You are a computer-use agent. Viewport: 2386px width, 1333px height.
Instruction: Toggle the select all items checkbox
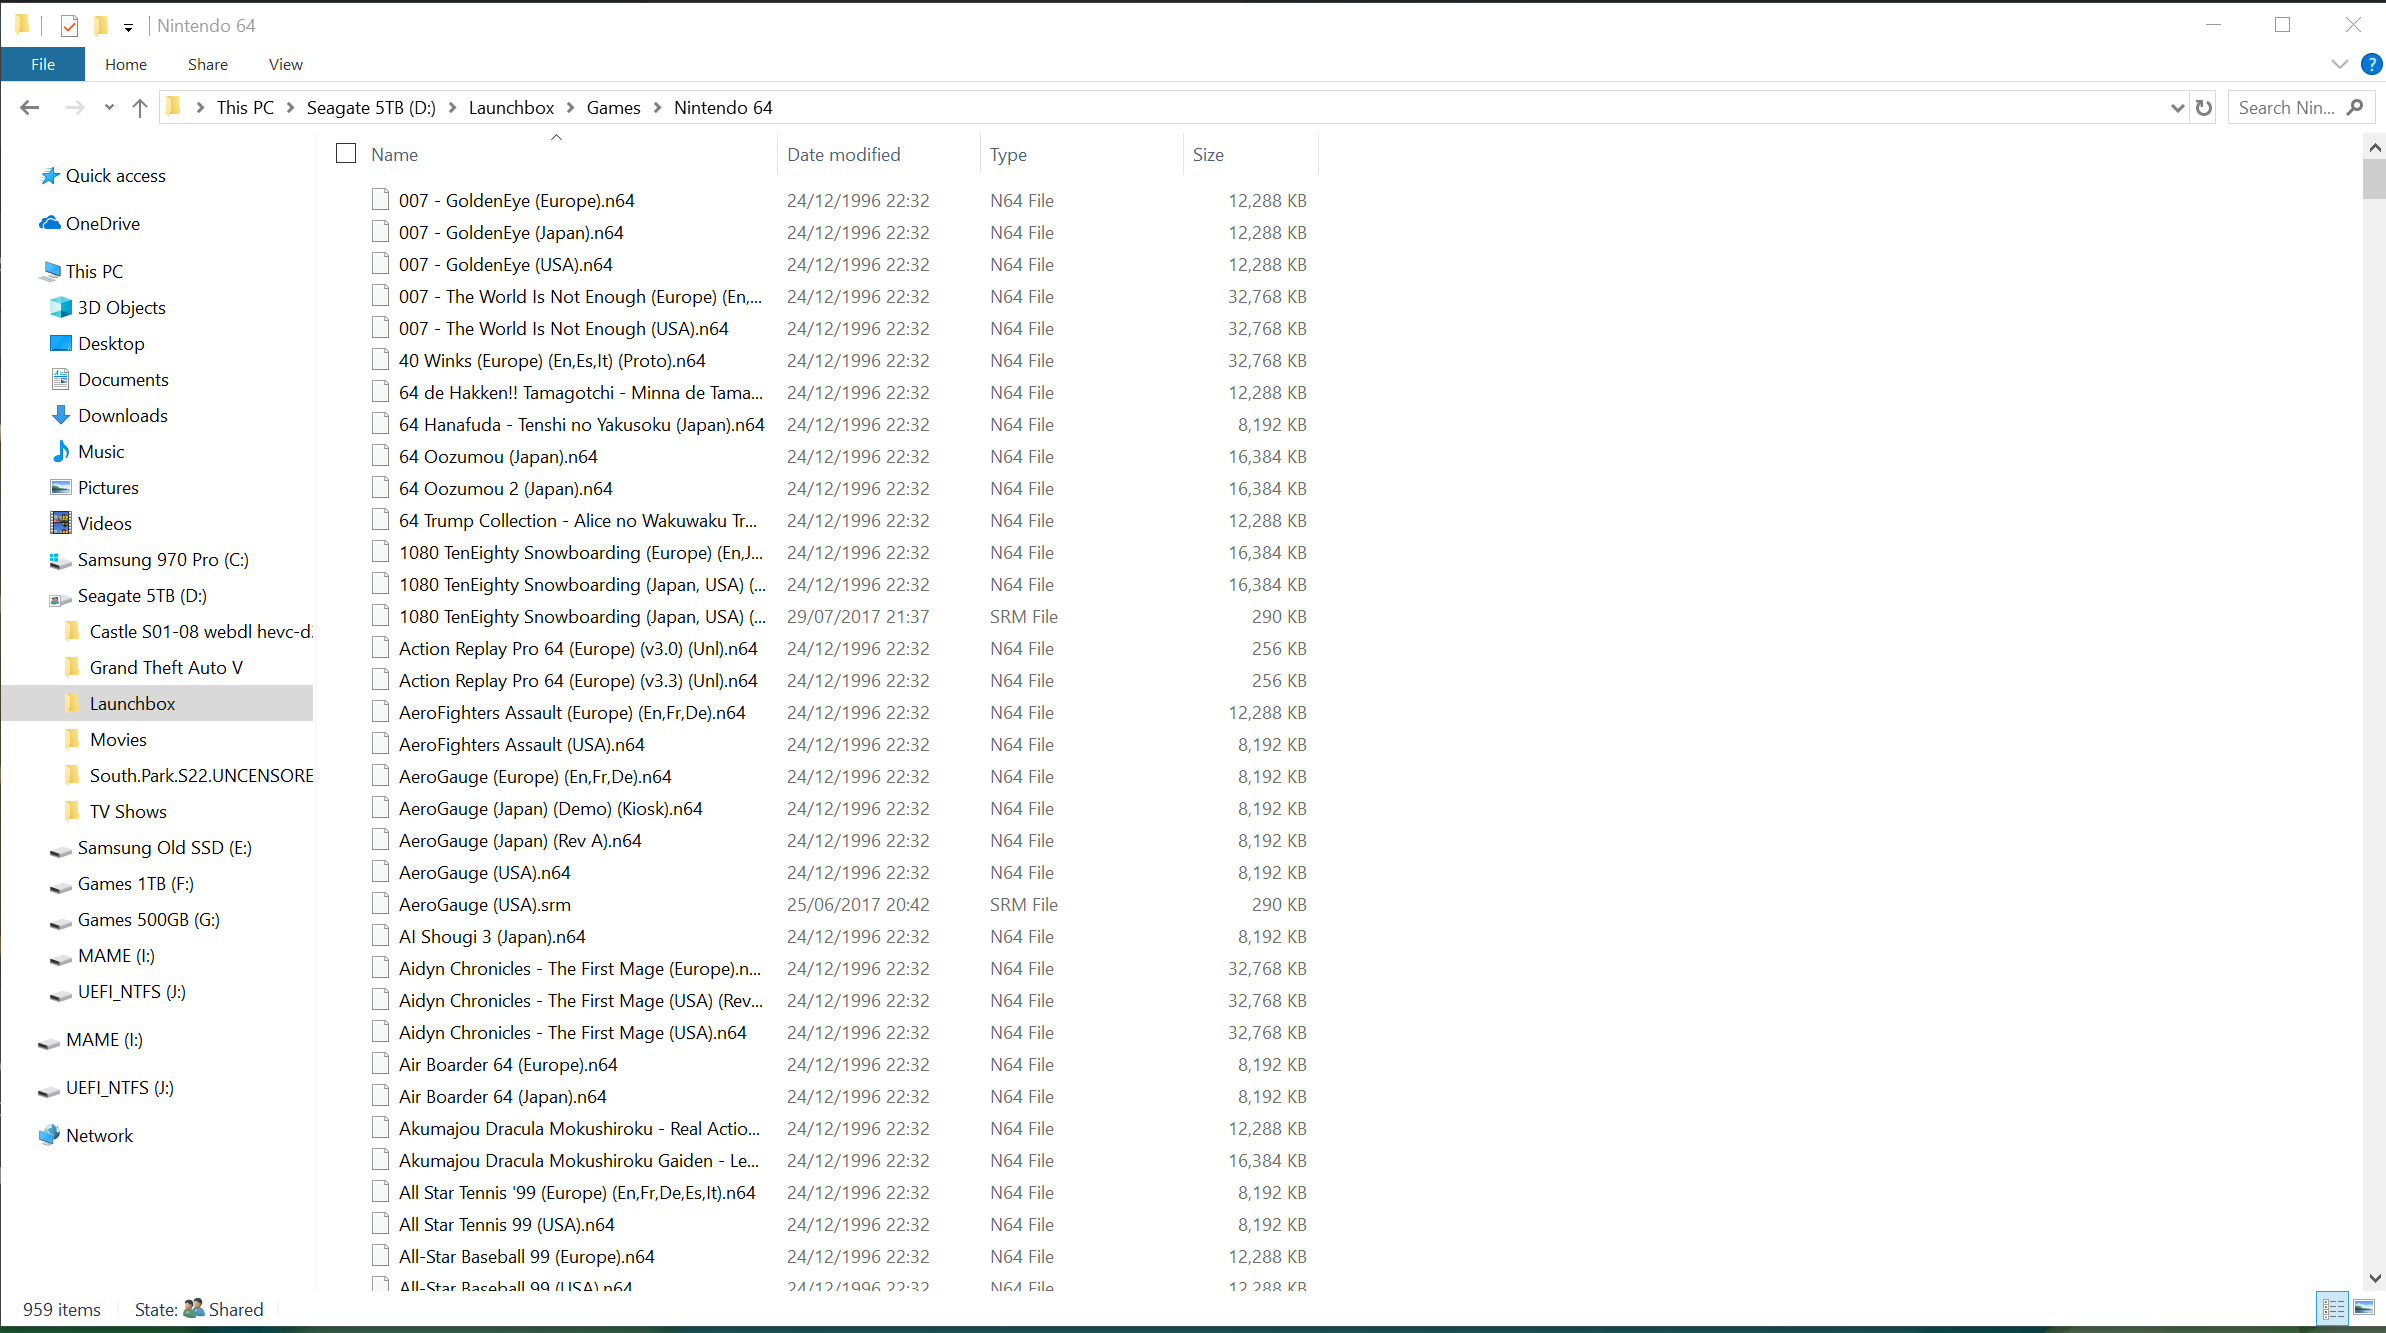(346, 153)
